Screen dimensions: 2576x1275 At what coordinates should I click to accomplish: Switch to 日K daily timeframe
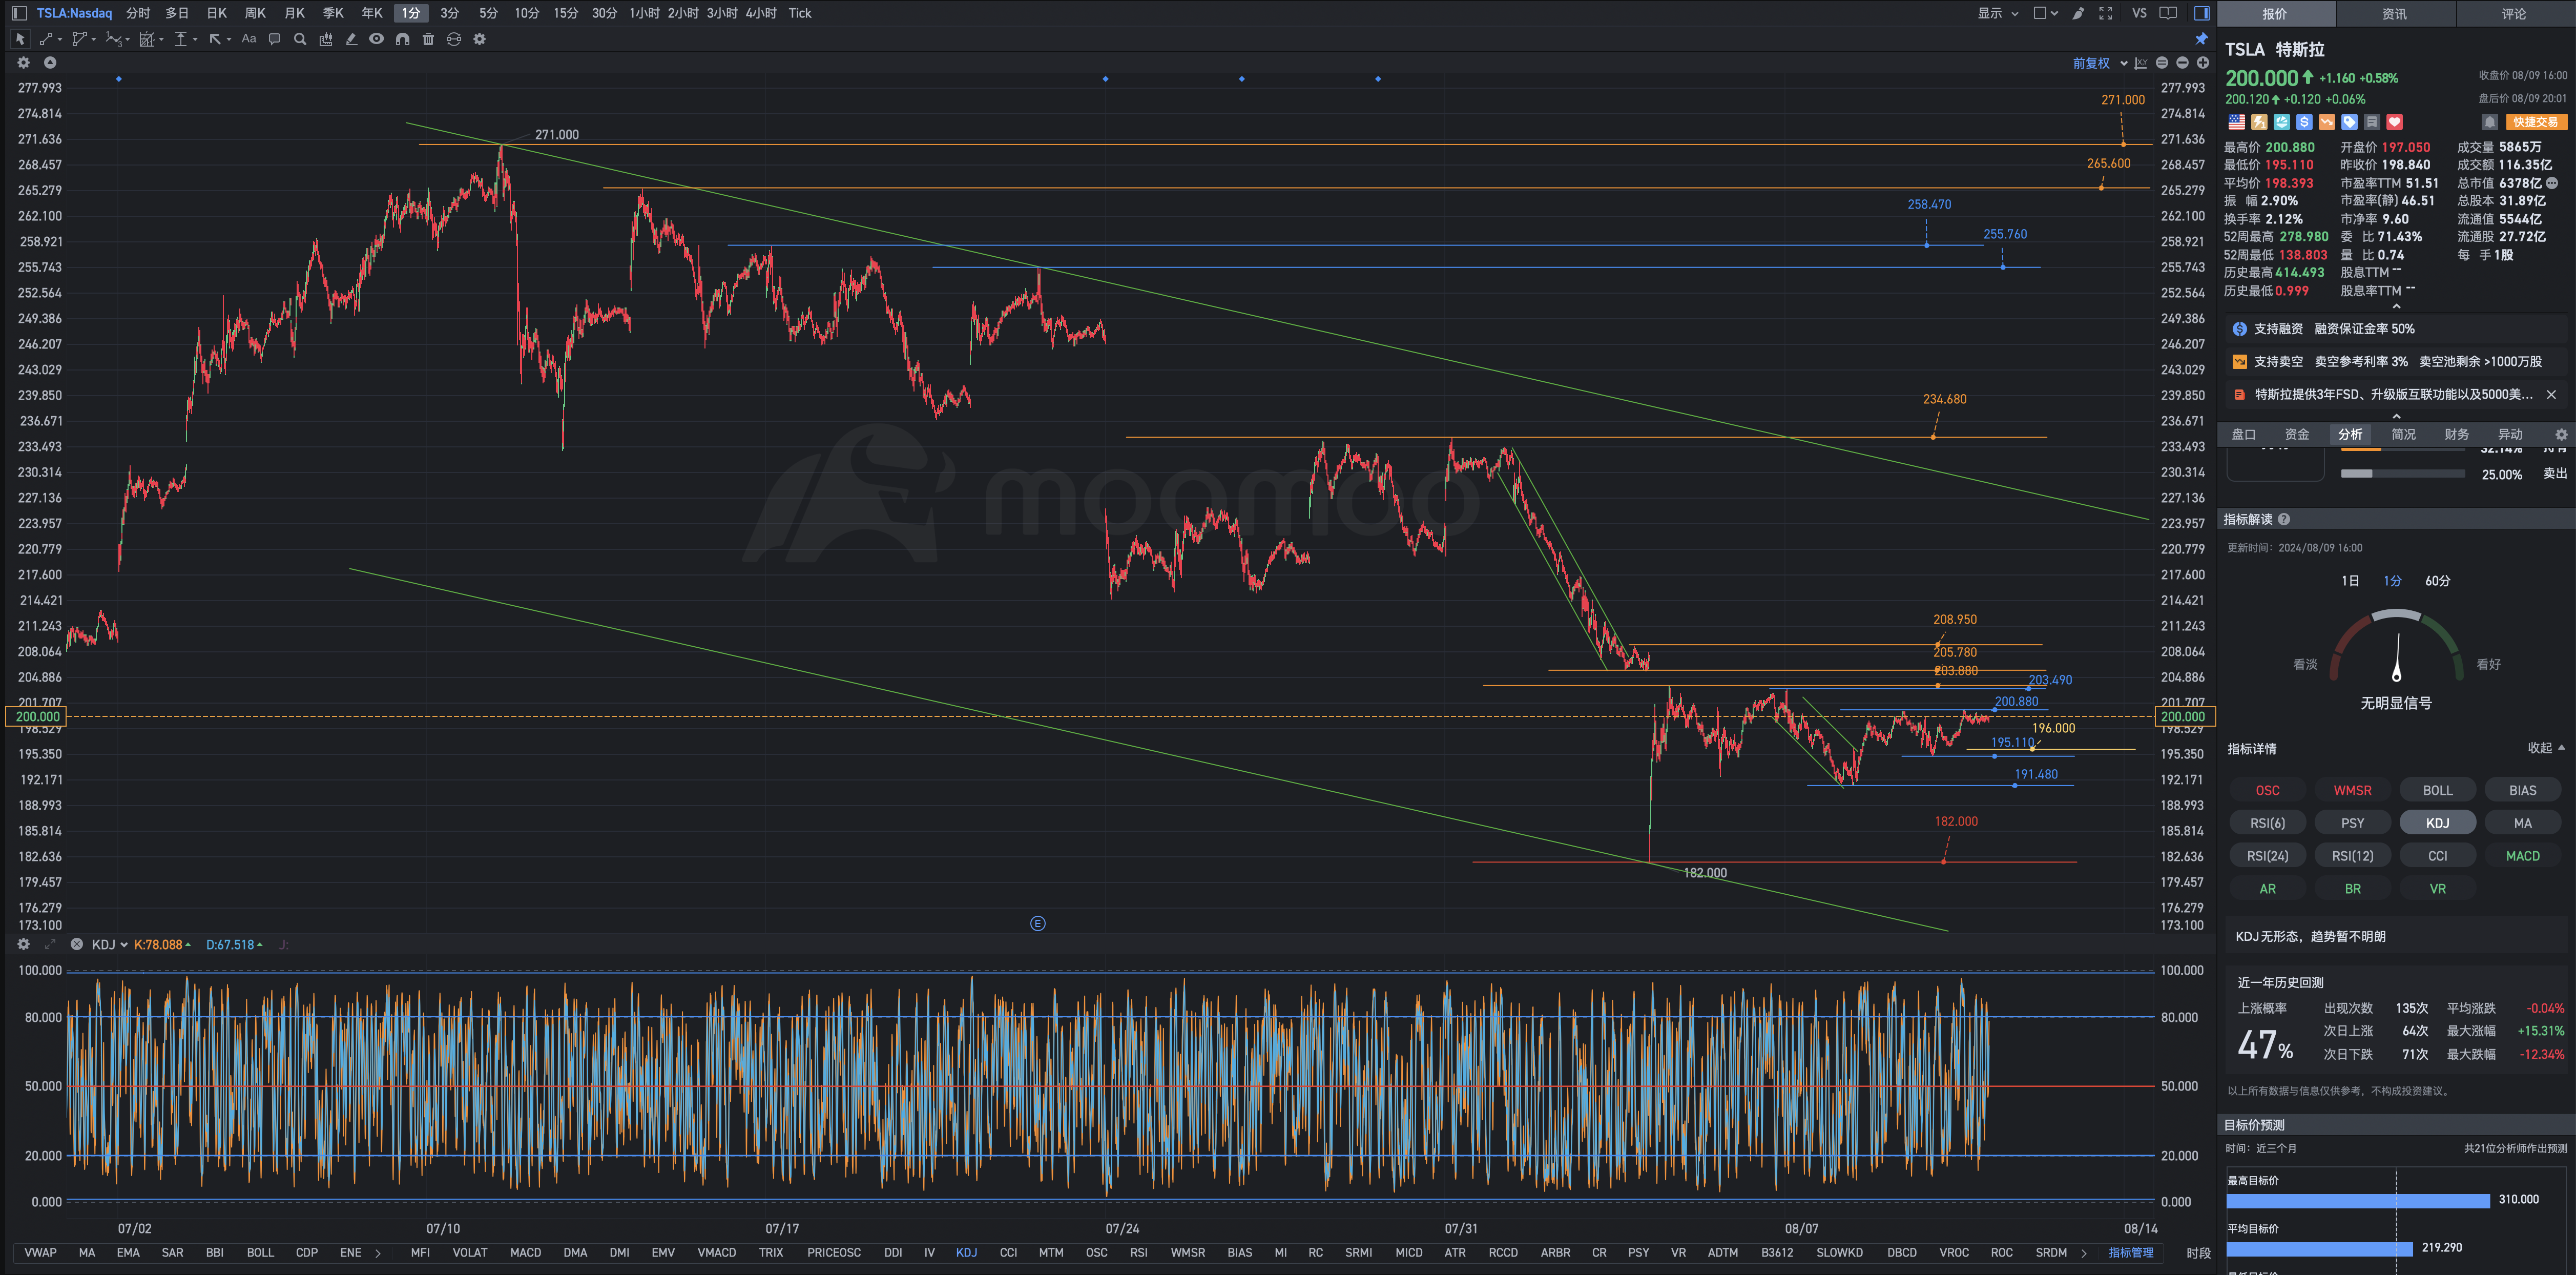[x=216, y=13]
